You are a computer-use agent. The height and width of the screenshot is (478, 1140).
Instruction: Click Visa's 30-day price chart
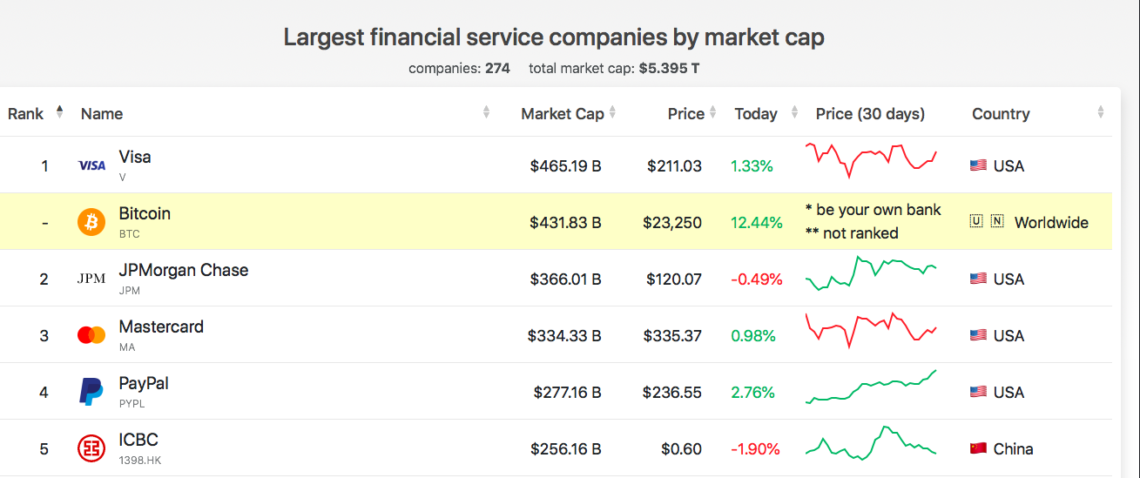point(871,159)
